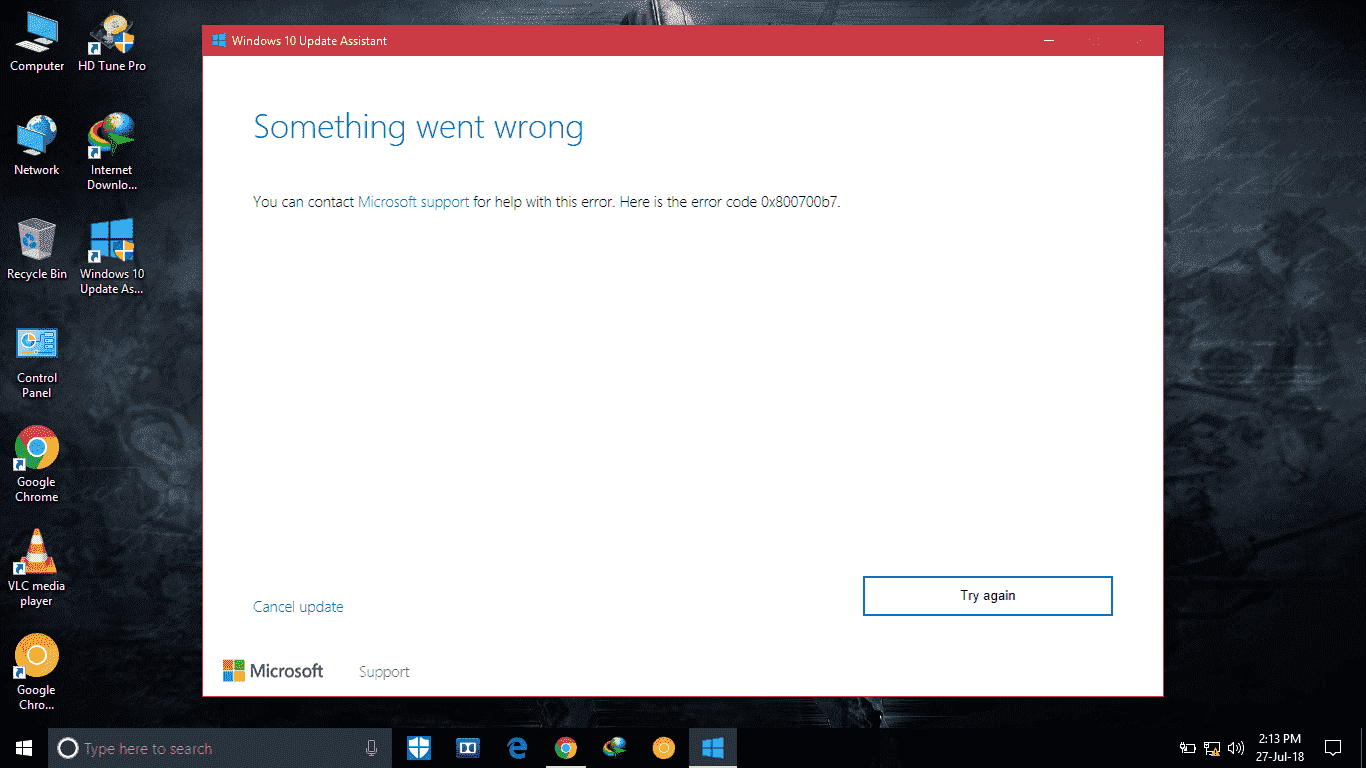Image resolution: width=1366 pixels, height=768 pixels.
Task: Open the network warning tray icon
Action: [1212, 748]
